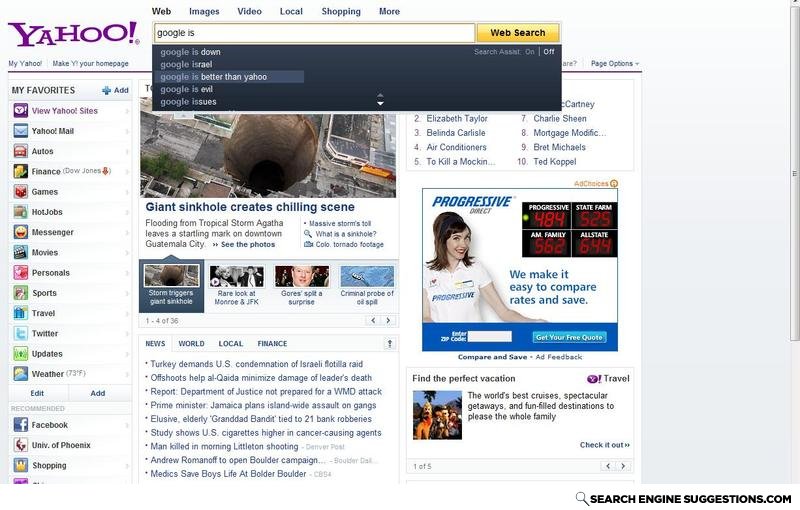Image resolution: width=800 pixels, height=510 pixels.
Task: Show previous featured stories with left arrow
Action: [373, 320]
